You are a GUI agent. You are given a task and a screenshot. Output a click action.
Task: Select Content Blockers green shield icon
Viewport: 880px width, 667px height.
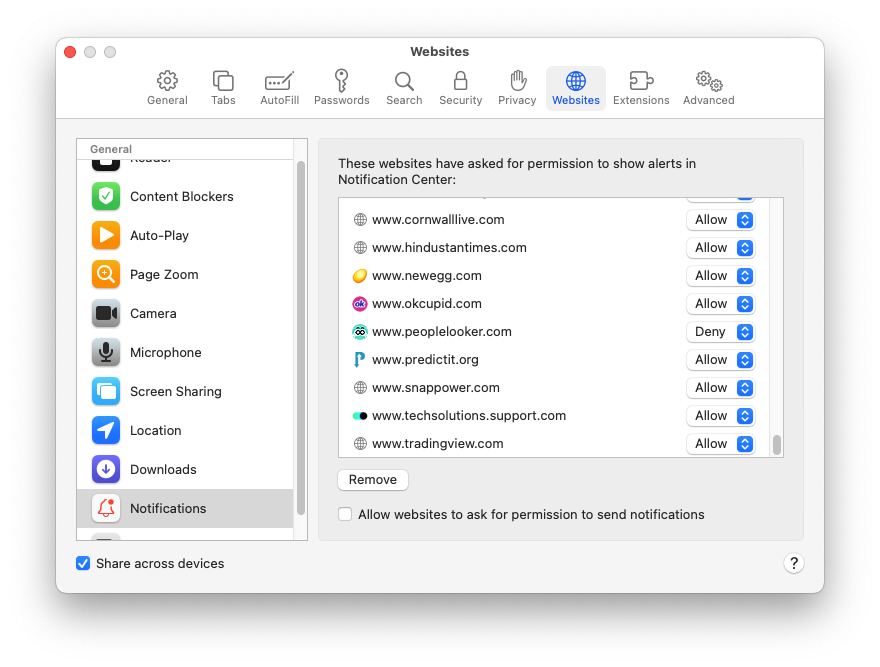[x=106, y=196]
